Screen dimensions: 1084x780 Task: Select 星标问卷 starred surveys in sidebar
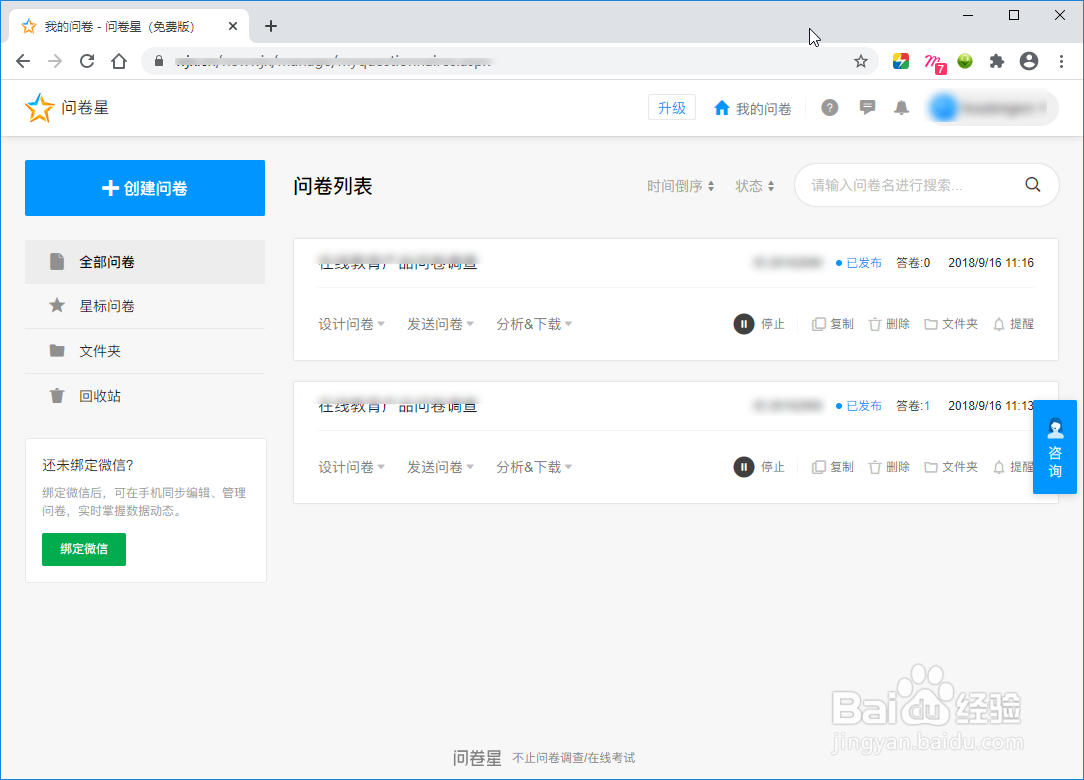click(110, 306)
